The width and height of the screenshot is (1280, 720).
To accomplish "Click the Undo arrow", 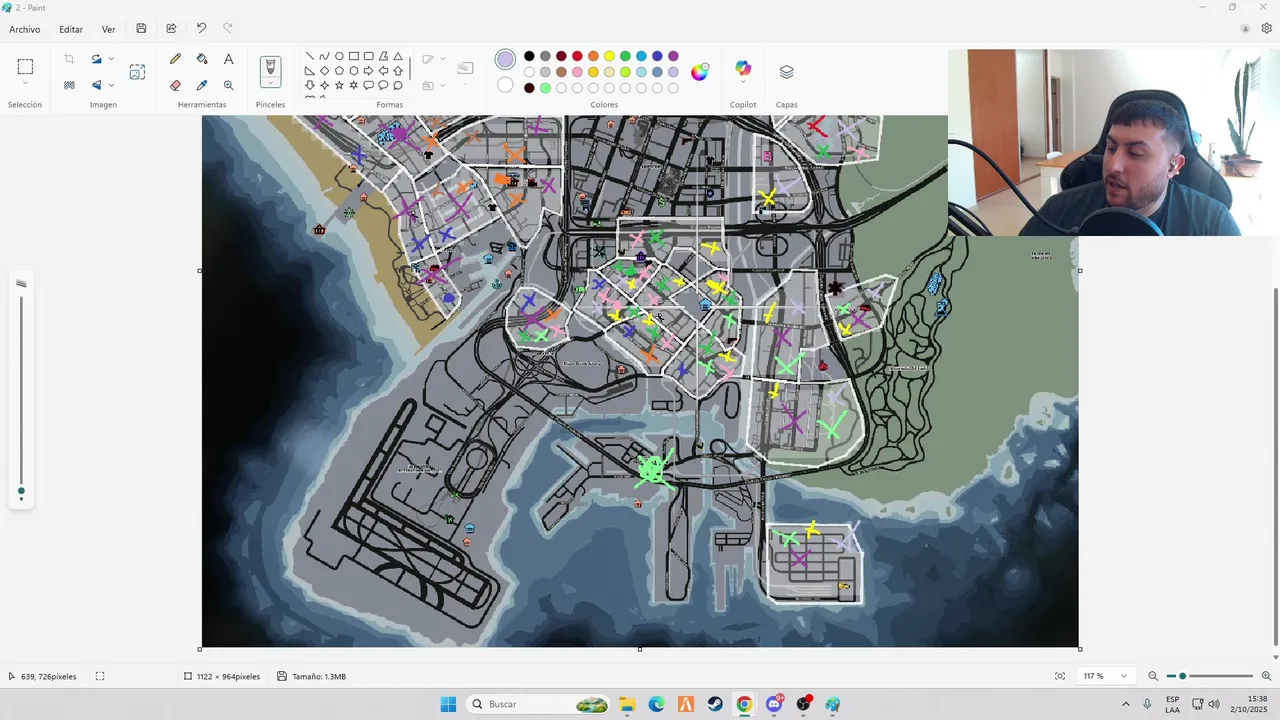I will (x=201, y=29).
